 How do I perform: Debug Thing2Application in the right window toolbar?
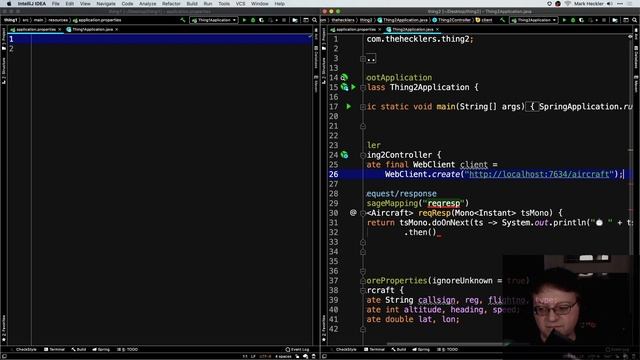click(573, 20)
